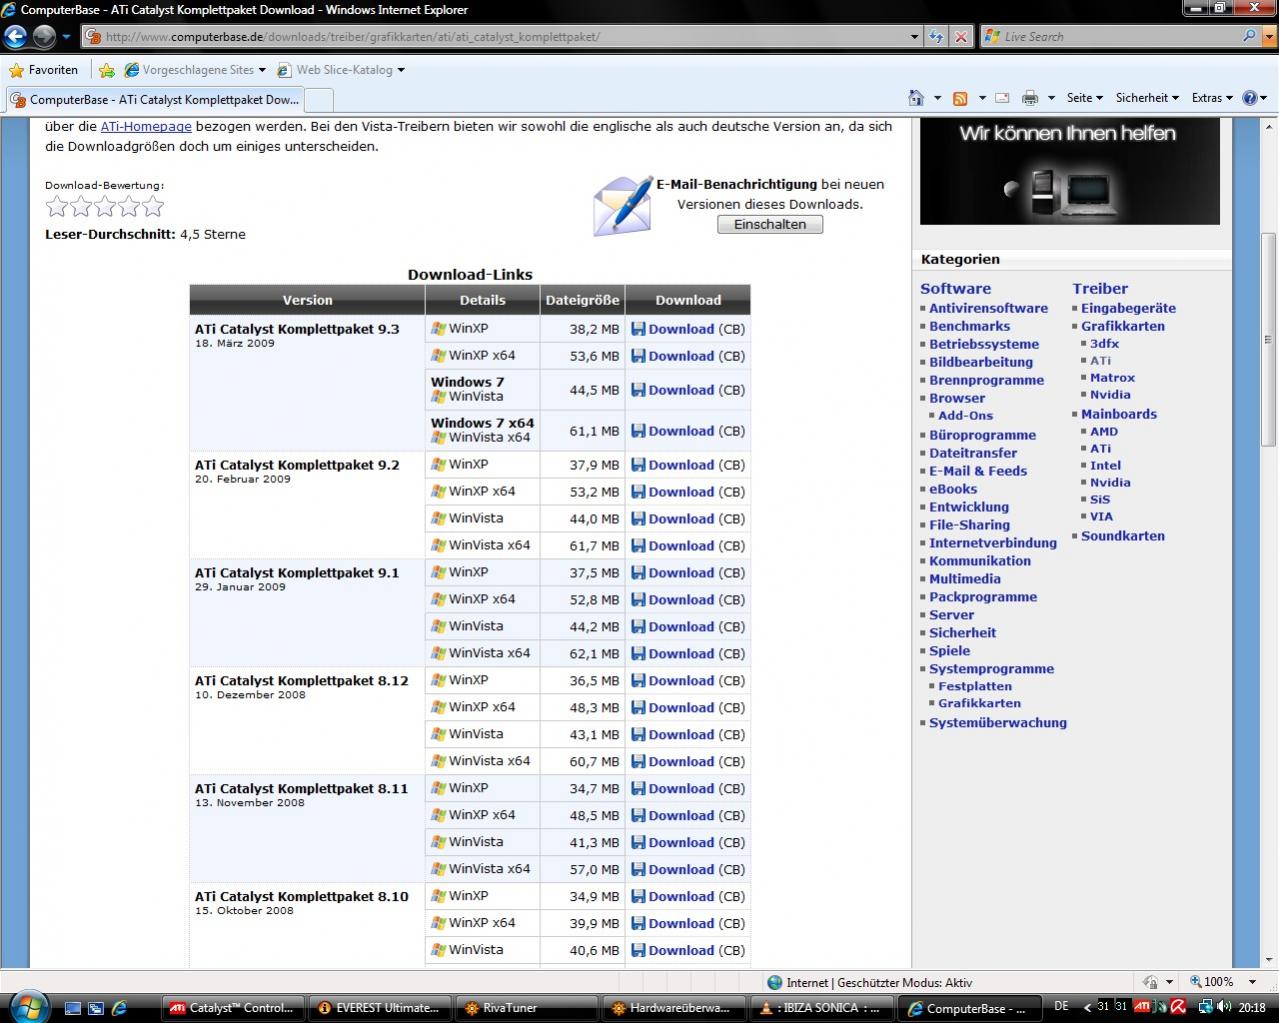Open the Antivirensoftware category link
Image resolution: width=1279 pixels, height=1023 pixels.
(x=989, y=308)
